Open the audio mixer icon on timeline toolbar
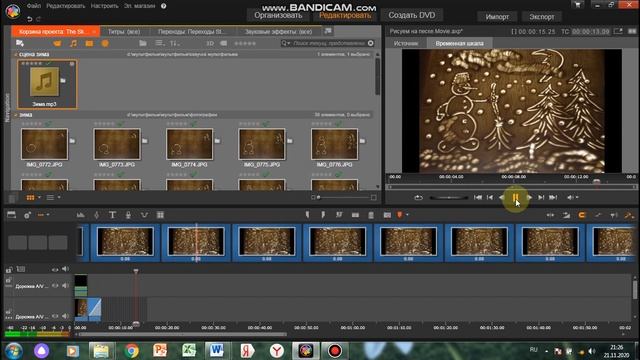Viewport: 640px width, 360px height. click(x=80, y=215)
